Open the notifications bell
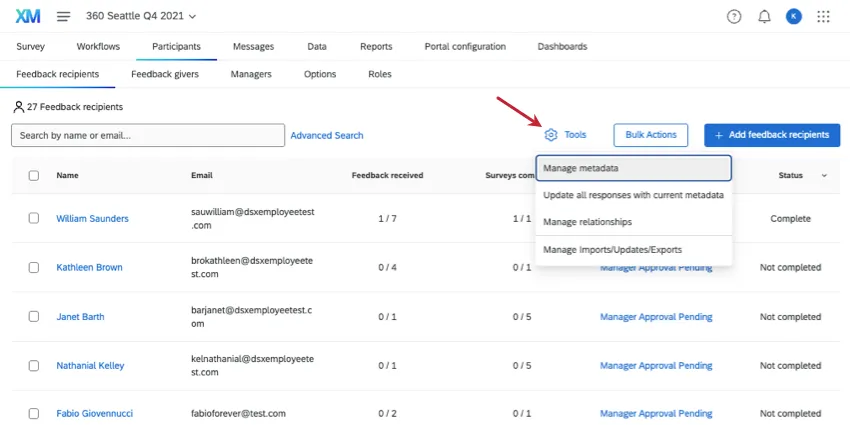The height and width of the screenshot is (425, 850). pos(764,17)
